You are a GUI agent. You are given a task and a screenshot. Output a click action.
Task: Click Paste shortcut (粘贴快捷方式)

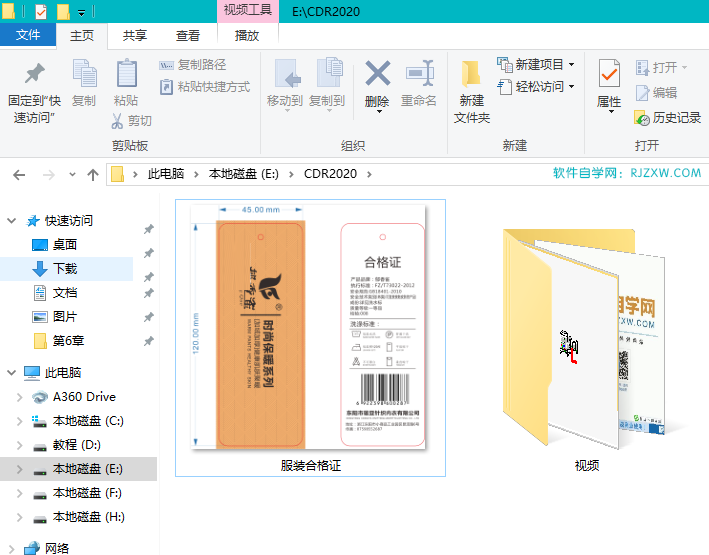[x=205, y=87]
